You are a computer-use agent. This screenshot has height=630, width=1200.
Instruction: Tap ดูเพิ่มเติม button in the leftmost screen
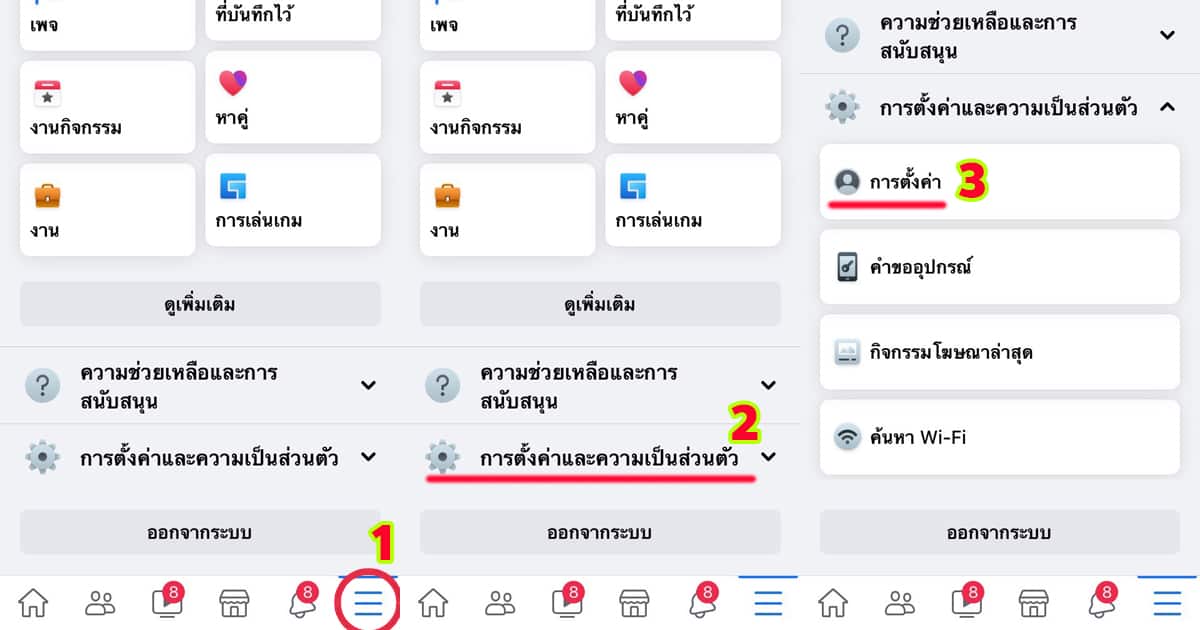point(200,304)
